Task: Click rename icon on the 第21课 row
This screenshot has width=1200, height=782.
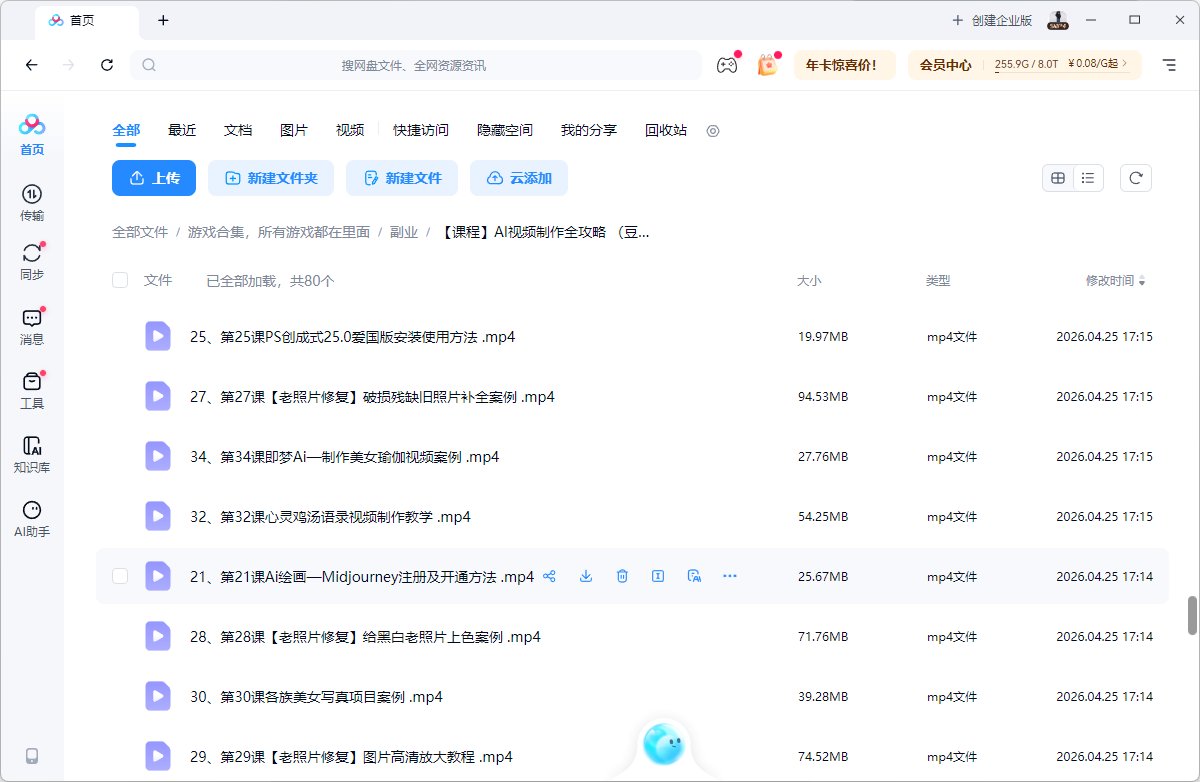Action: pos(658,576)
